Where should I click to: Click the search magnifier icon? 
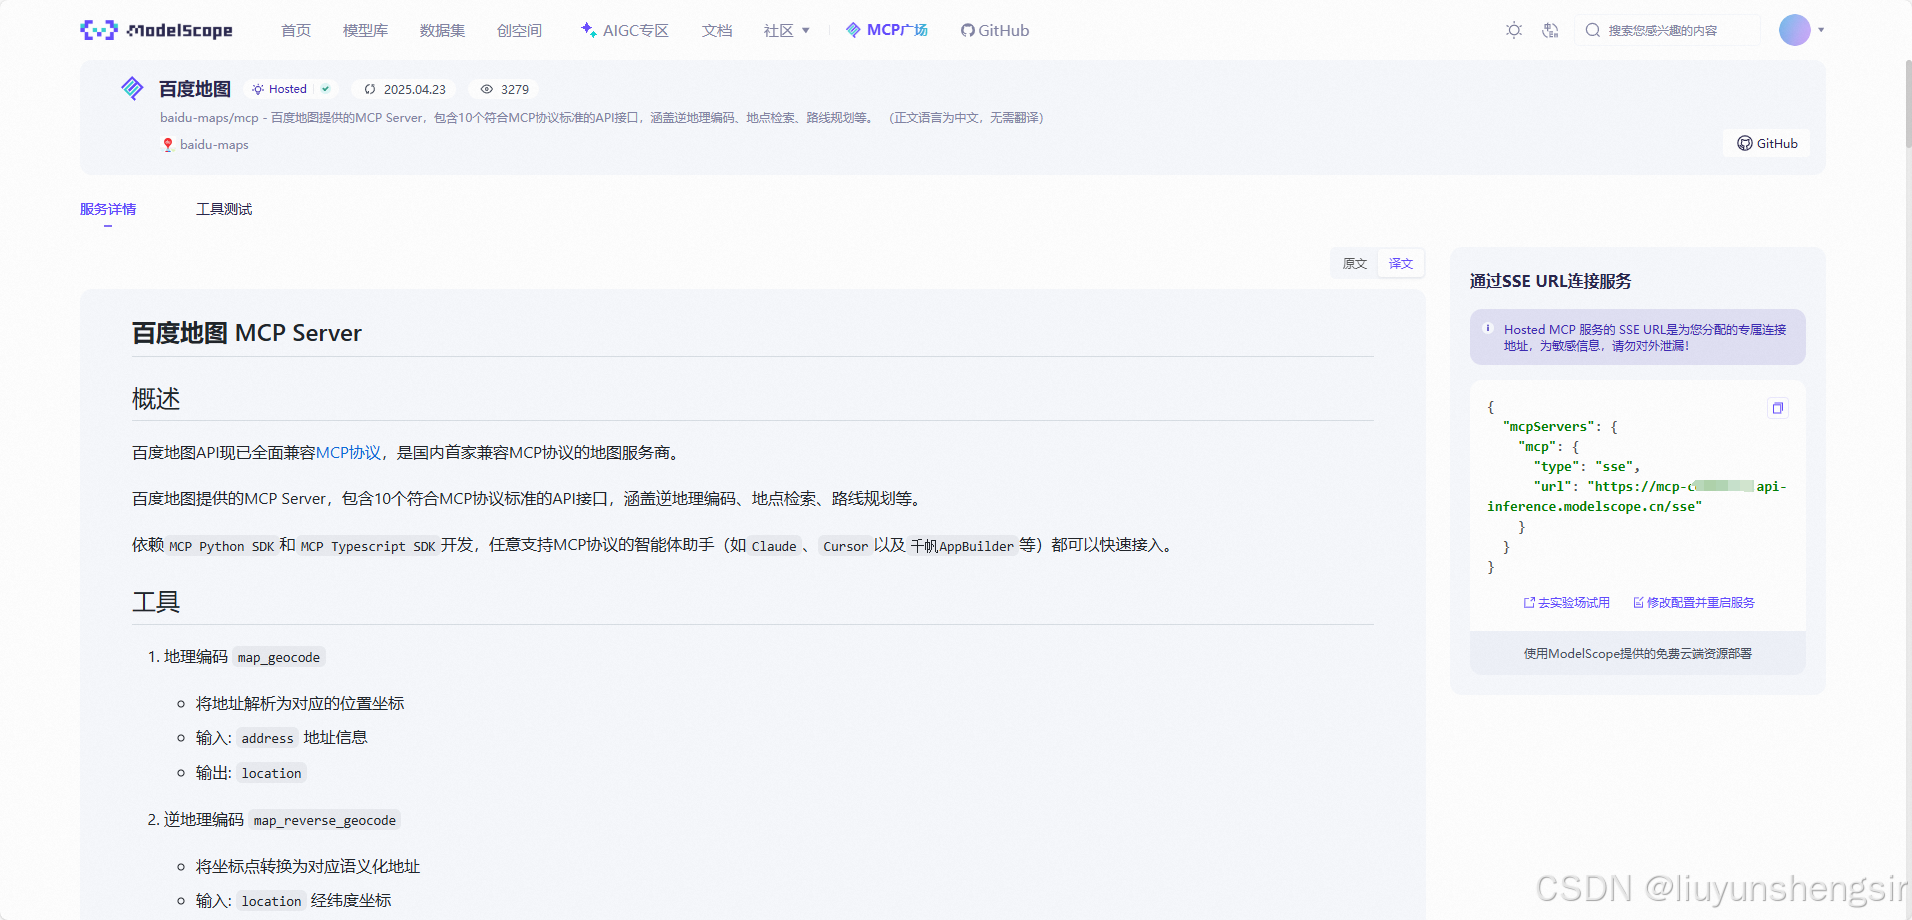(1593, 30)
